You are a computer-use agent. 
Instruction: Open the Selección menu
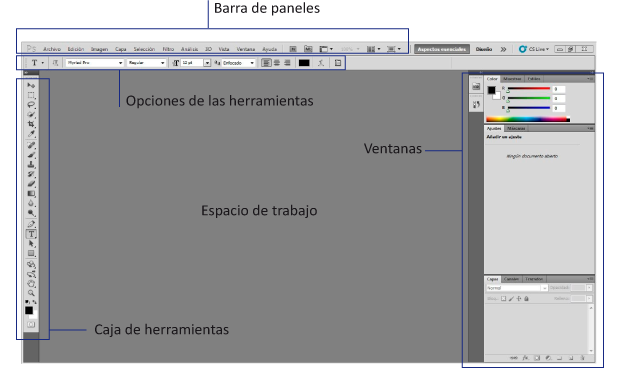click(x=144, y=49)
